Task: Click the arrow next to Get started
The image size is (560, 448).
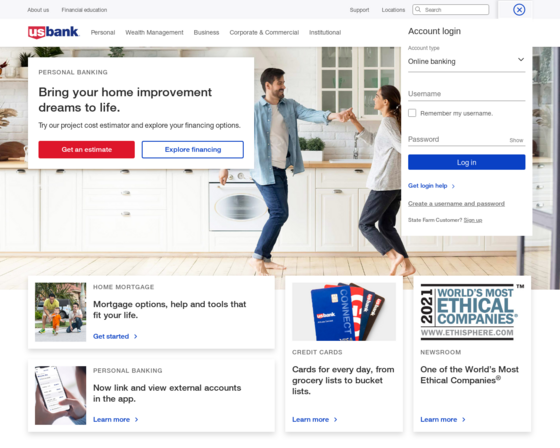Action: (135, 337)
